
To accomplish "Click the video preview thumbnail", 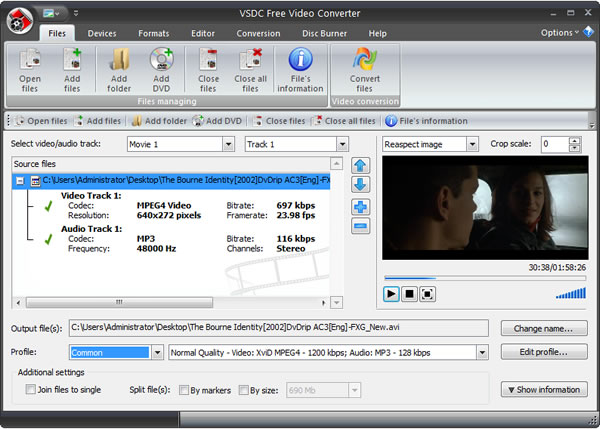I will coord(485,208).
